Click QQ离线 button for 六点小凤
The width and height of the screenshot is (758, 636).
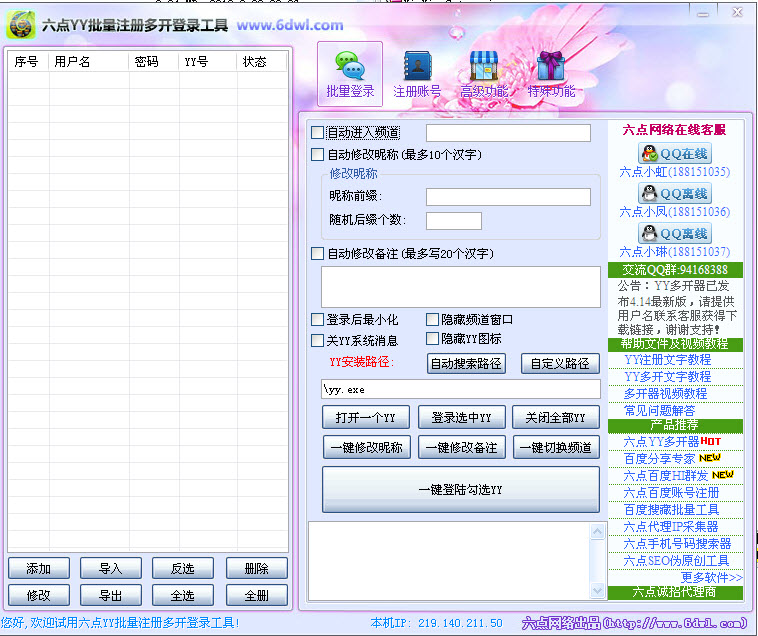[674, 194]
